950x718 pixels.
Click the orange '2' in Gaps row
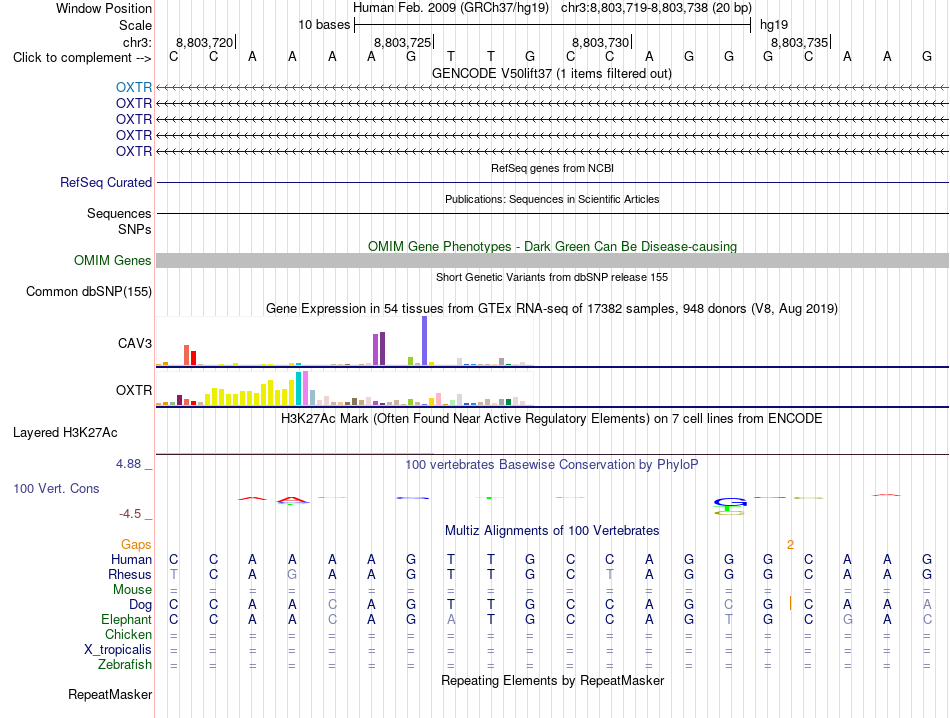[x=790, y=545]
